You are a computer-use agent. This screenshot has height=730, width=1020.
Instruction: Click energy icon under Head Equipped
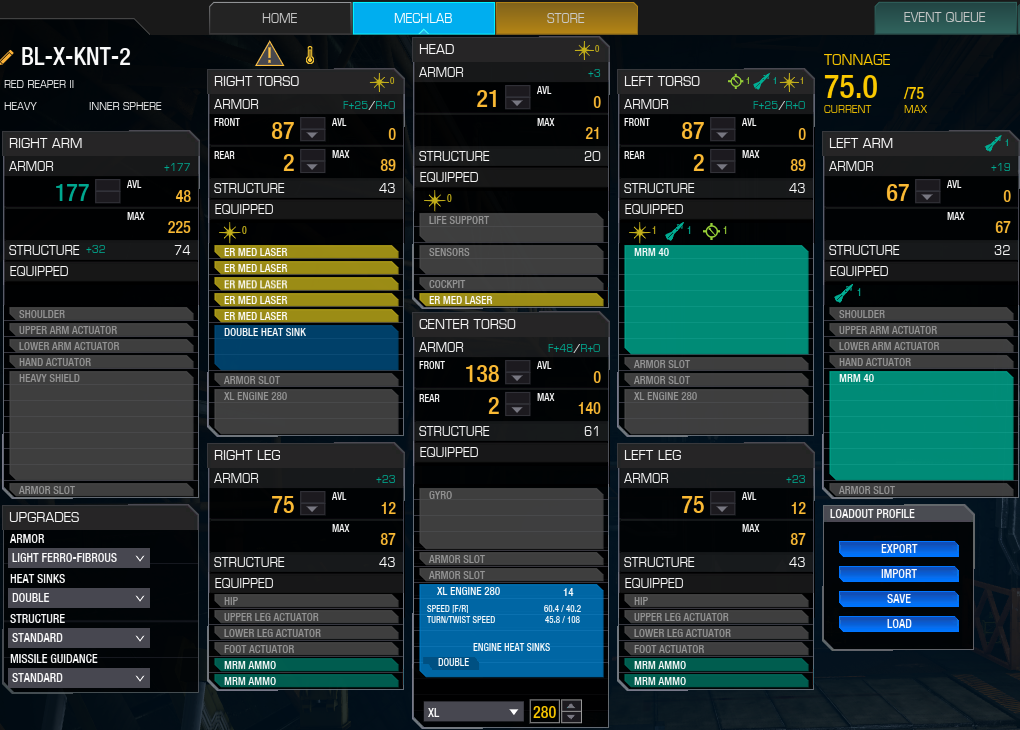click(x=435, y=200)
